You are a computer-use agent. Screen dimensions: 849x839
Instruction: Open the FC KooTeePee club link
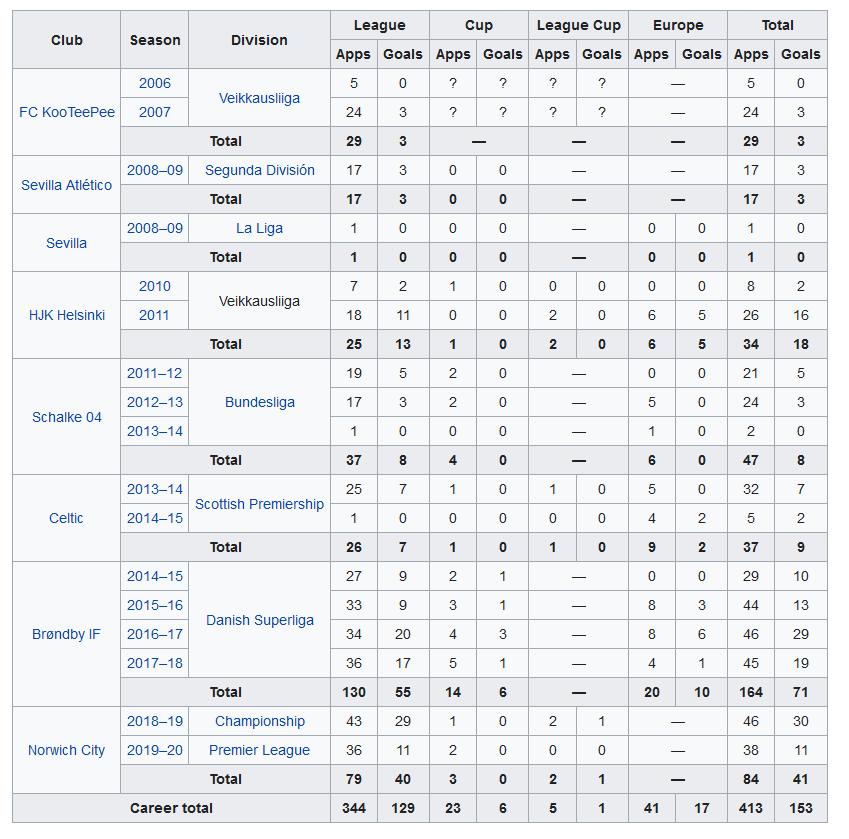coord(67,112)
